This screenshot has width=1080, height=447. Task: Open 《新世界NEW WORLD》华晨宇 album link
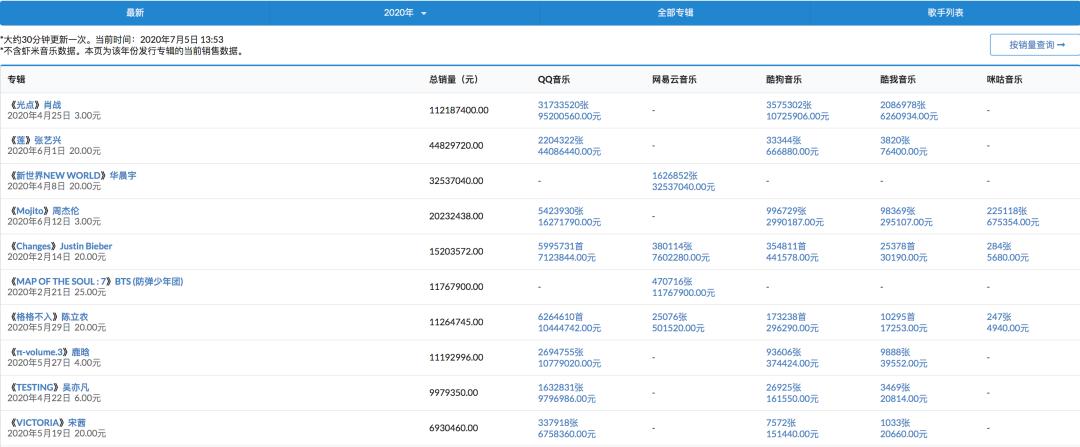72,176
